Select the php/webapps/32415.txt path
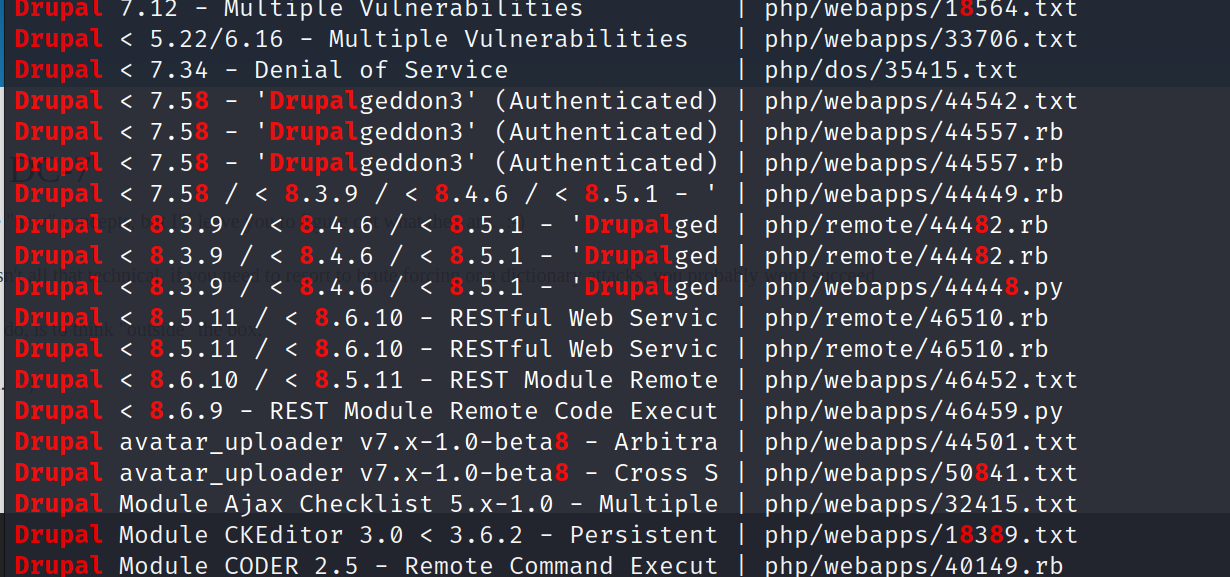This screenshot has width=1230, height=577. pyautogui.click(x=921, y=504)
